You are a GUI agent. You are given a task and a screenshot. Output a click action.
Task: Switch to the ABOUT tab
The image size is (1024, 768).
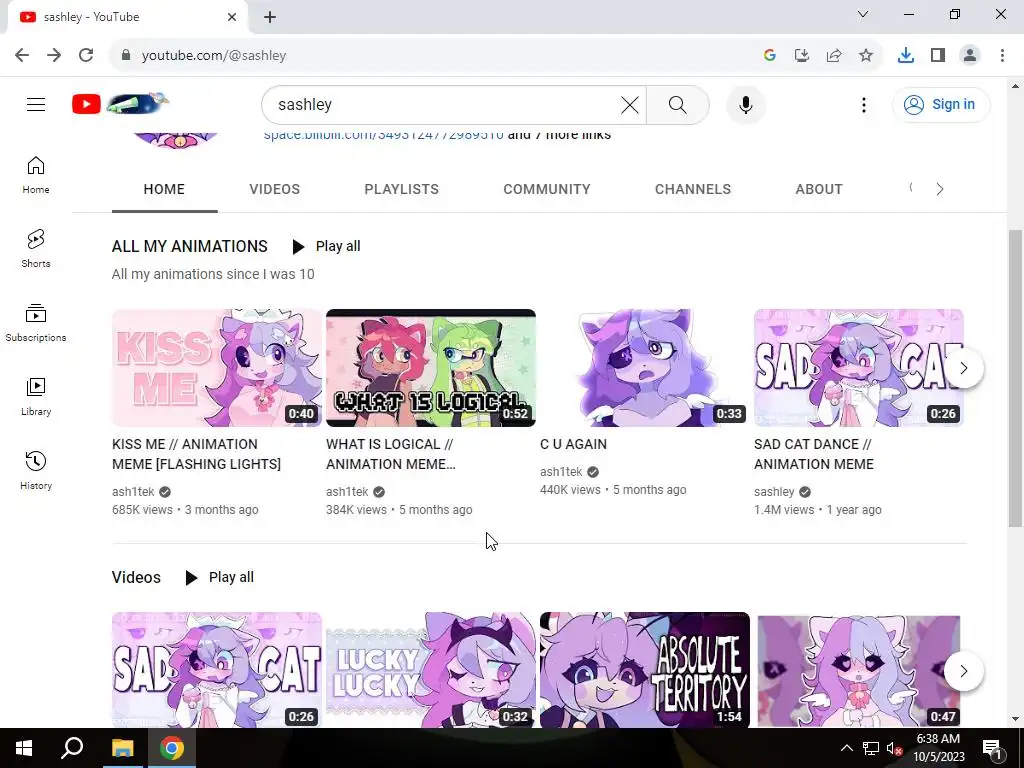819,189
